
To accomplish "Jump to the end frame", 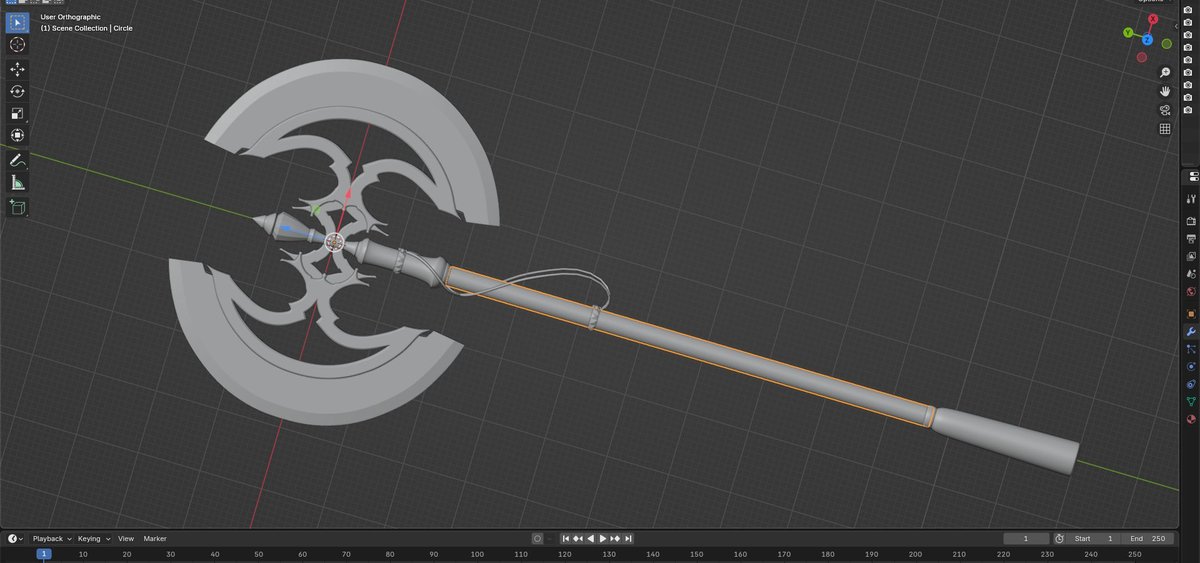I will coord(629,538).
